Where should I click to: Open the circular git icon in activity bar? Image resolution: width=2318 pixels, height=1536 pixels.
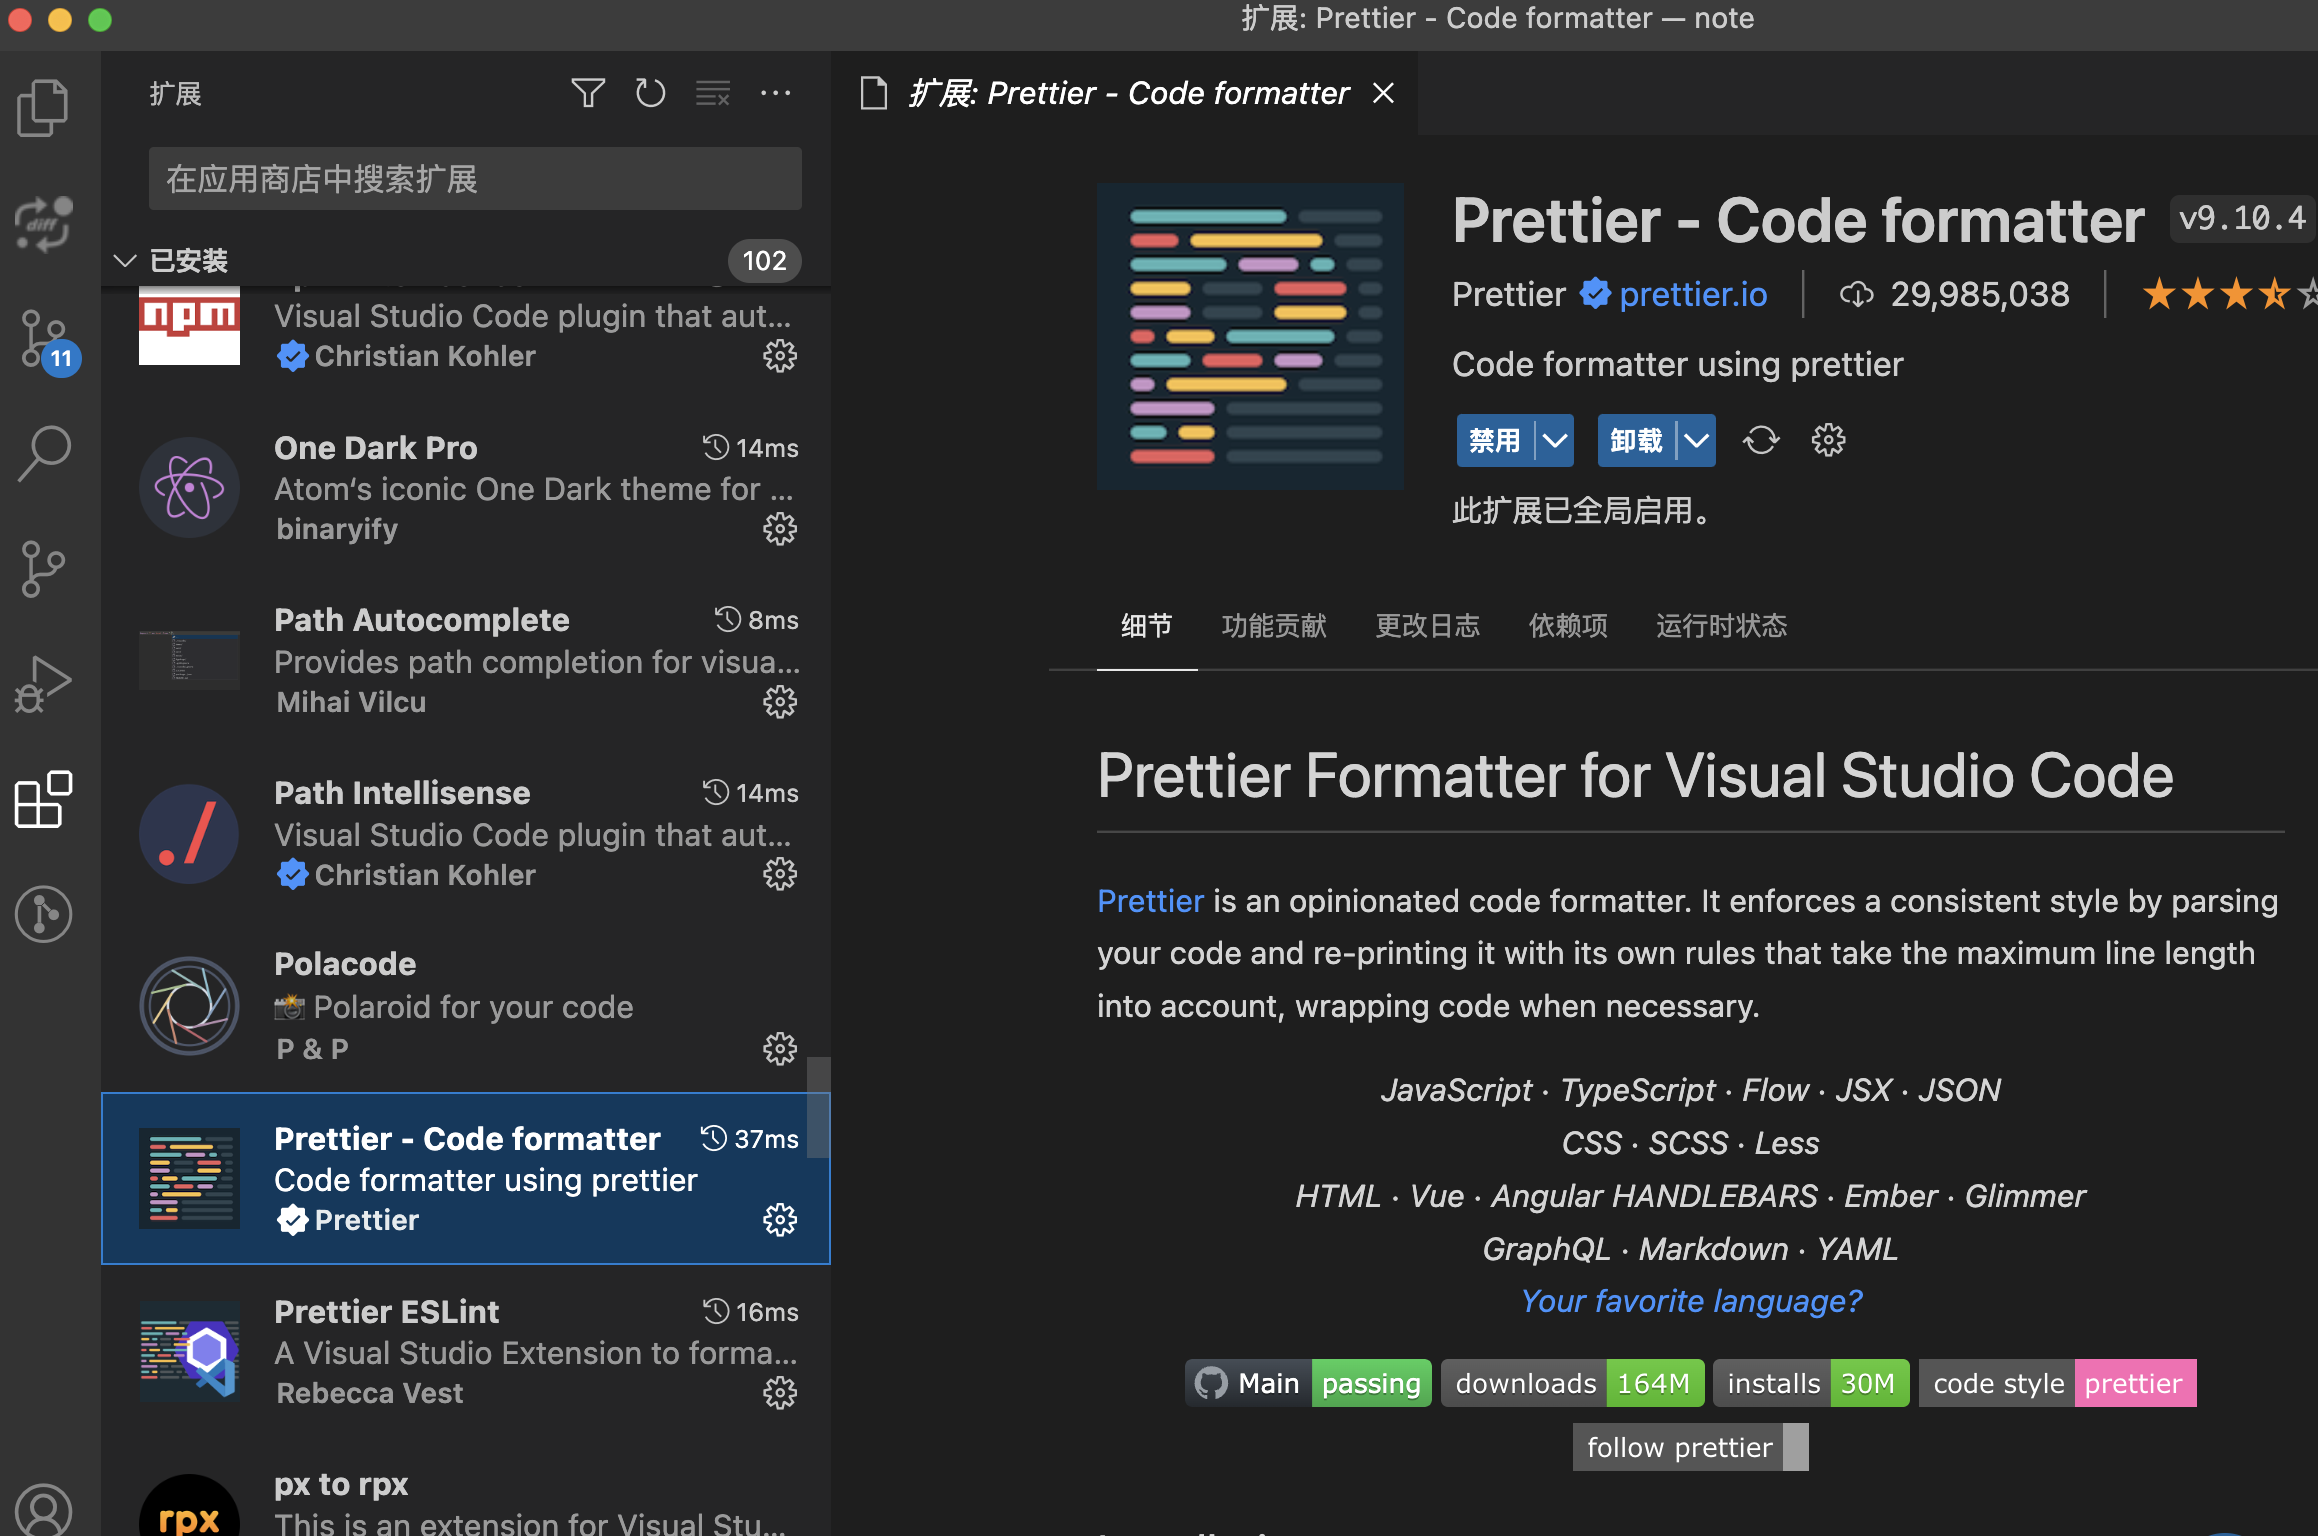point(43,914)
